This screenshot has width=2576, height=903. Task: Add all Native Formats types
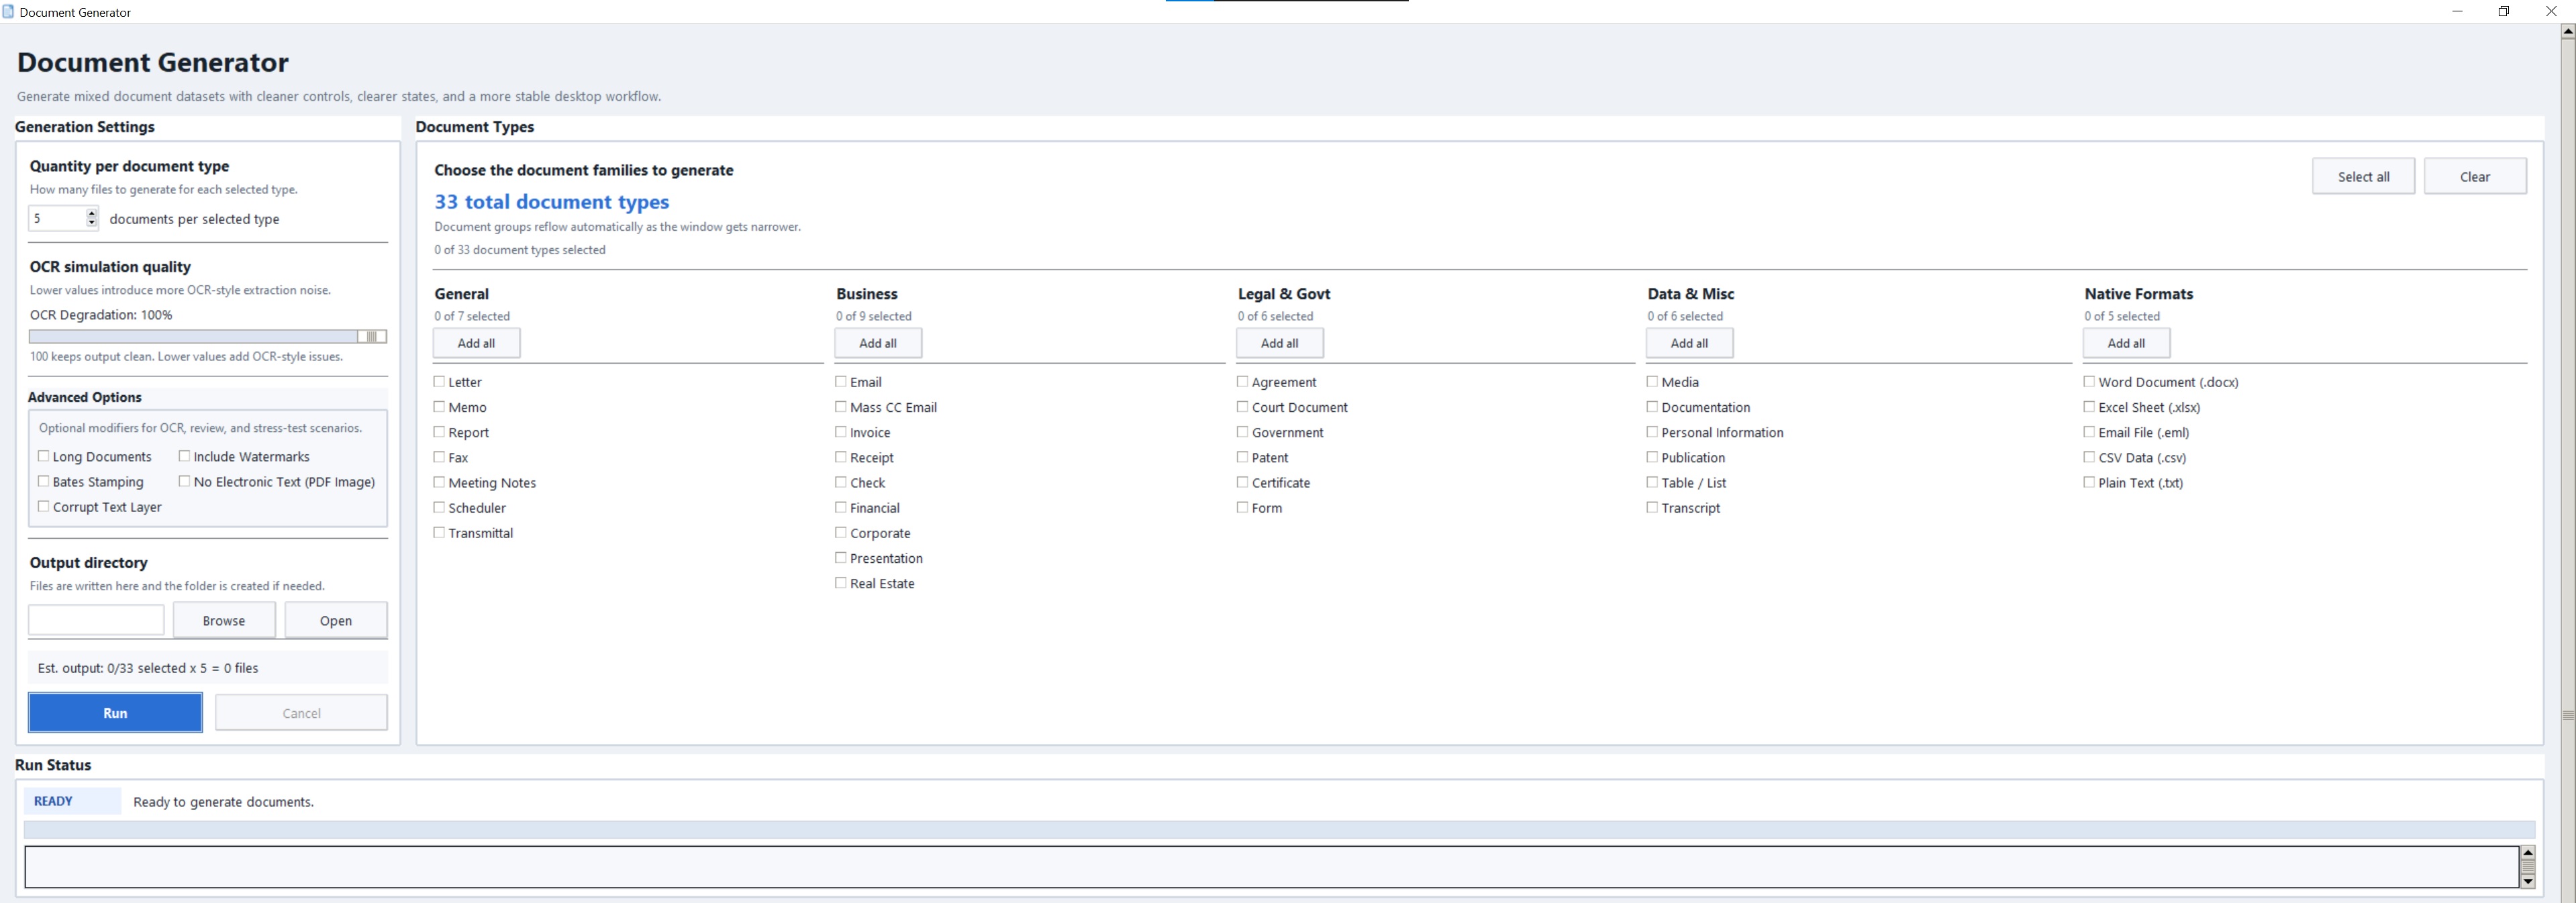click(x=2126, y=342)
